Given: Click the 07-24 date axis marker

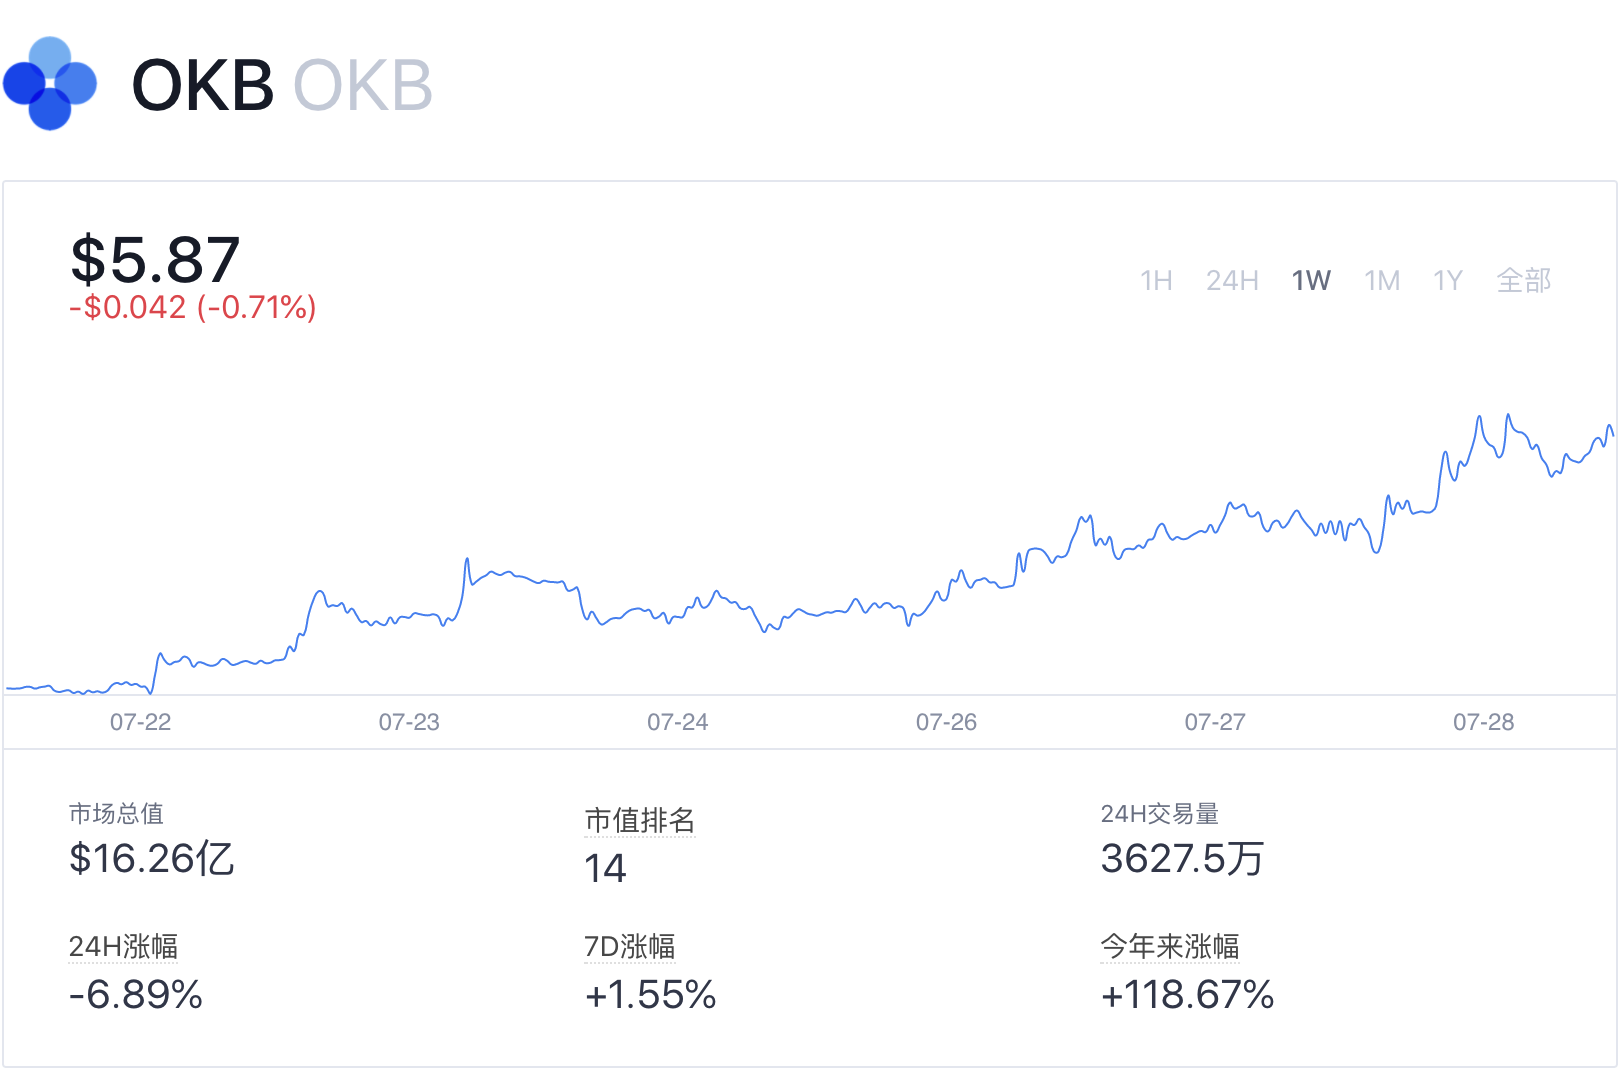Looking at the screenshot, I should (x=678, y=722).
